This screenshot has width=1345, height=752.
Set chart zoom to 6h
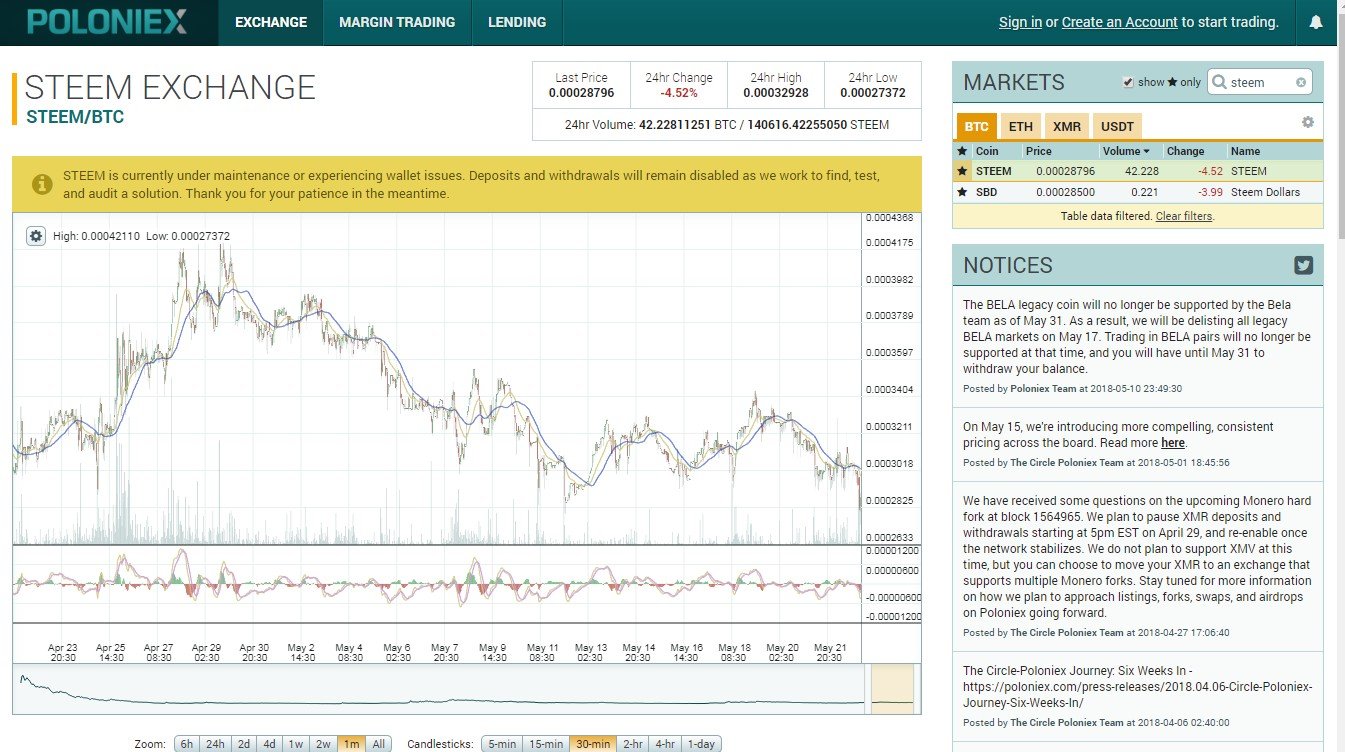click(186, 744)
